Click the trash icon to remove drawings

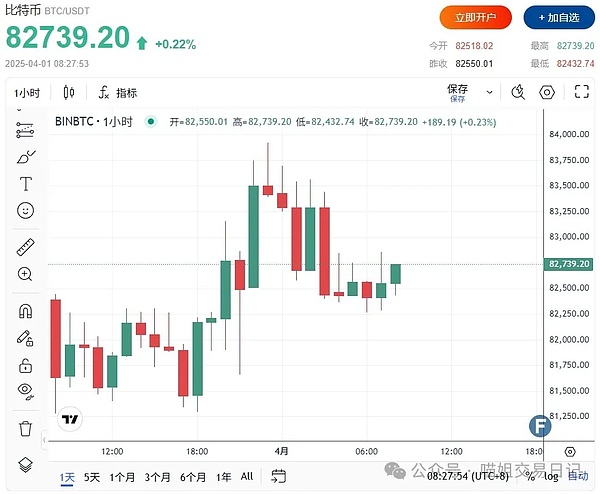click(26, 428)
